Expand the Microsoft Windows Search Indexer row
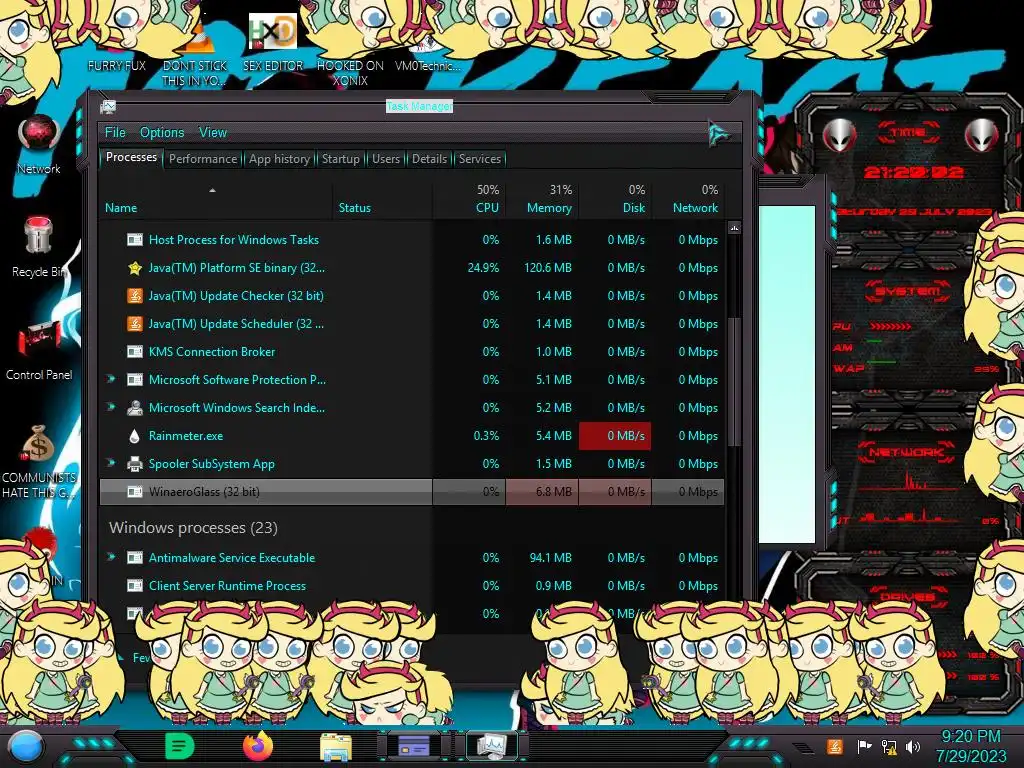Screen dimensions: 1024x768 point(111,407)
